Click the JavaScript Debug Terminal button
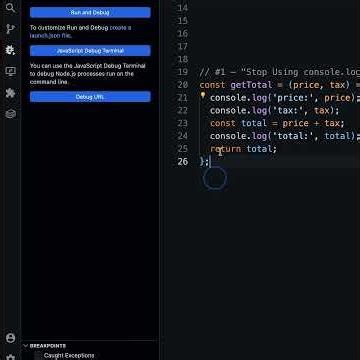This screenshot has width=360, height=360. [90, 51]
